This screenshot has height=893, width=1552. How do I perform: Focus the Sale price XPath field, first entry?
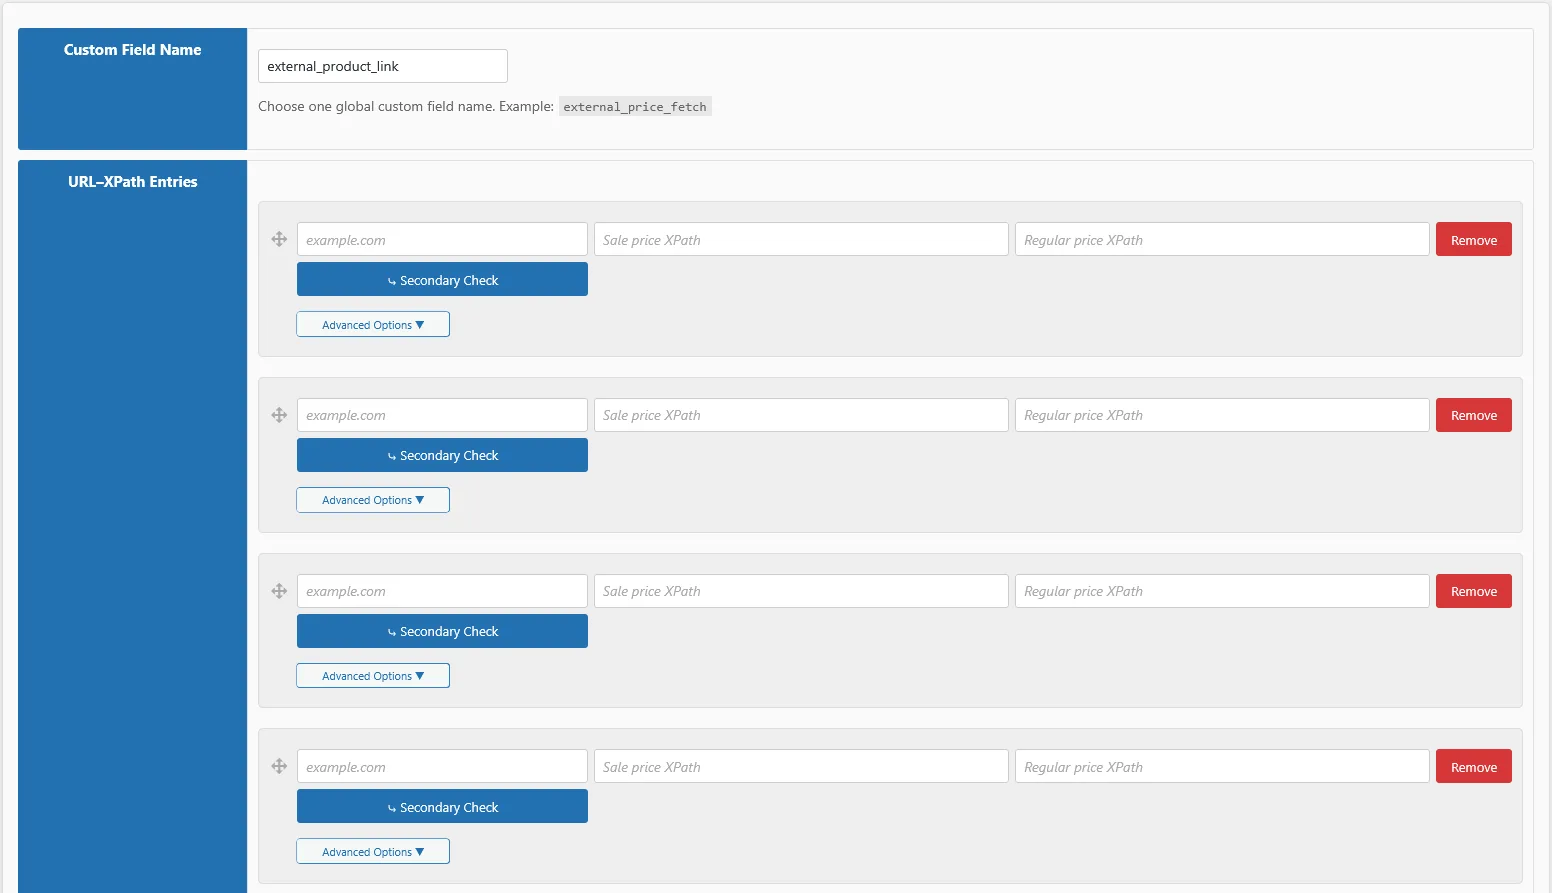point(801,239)
